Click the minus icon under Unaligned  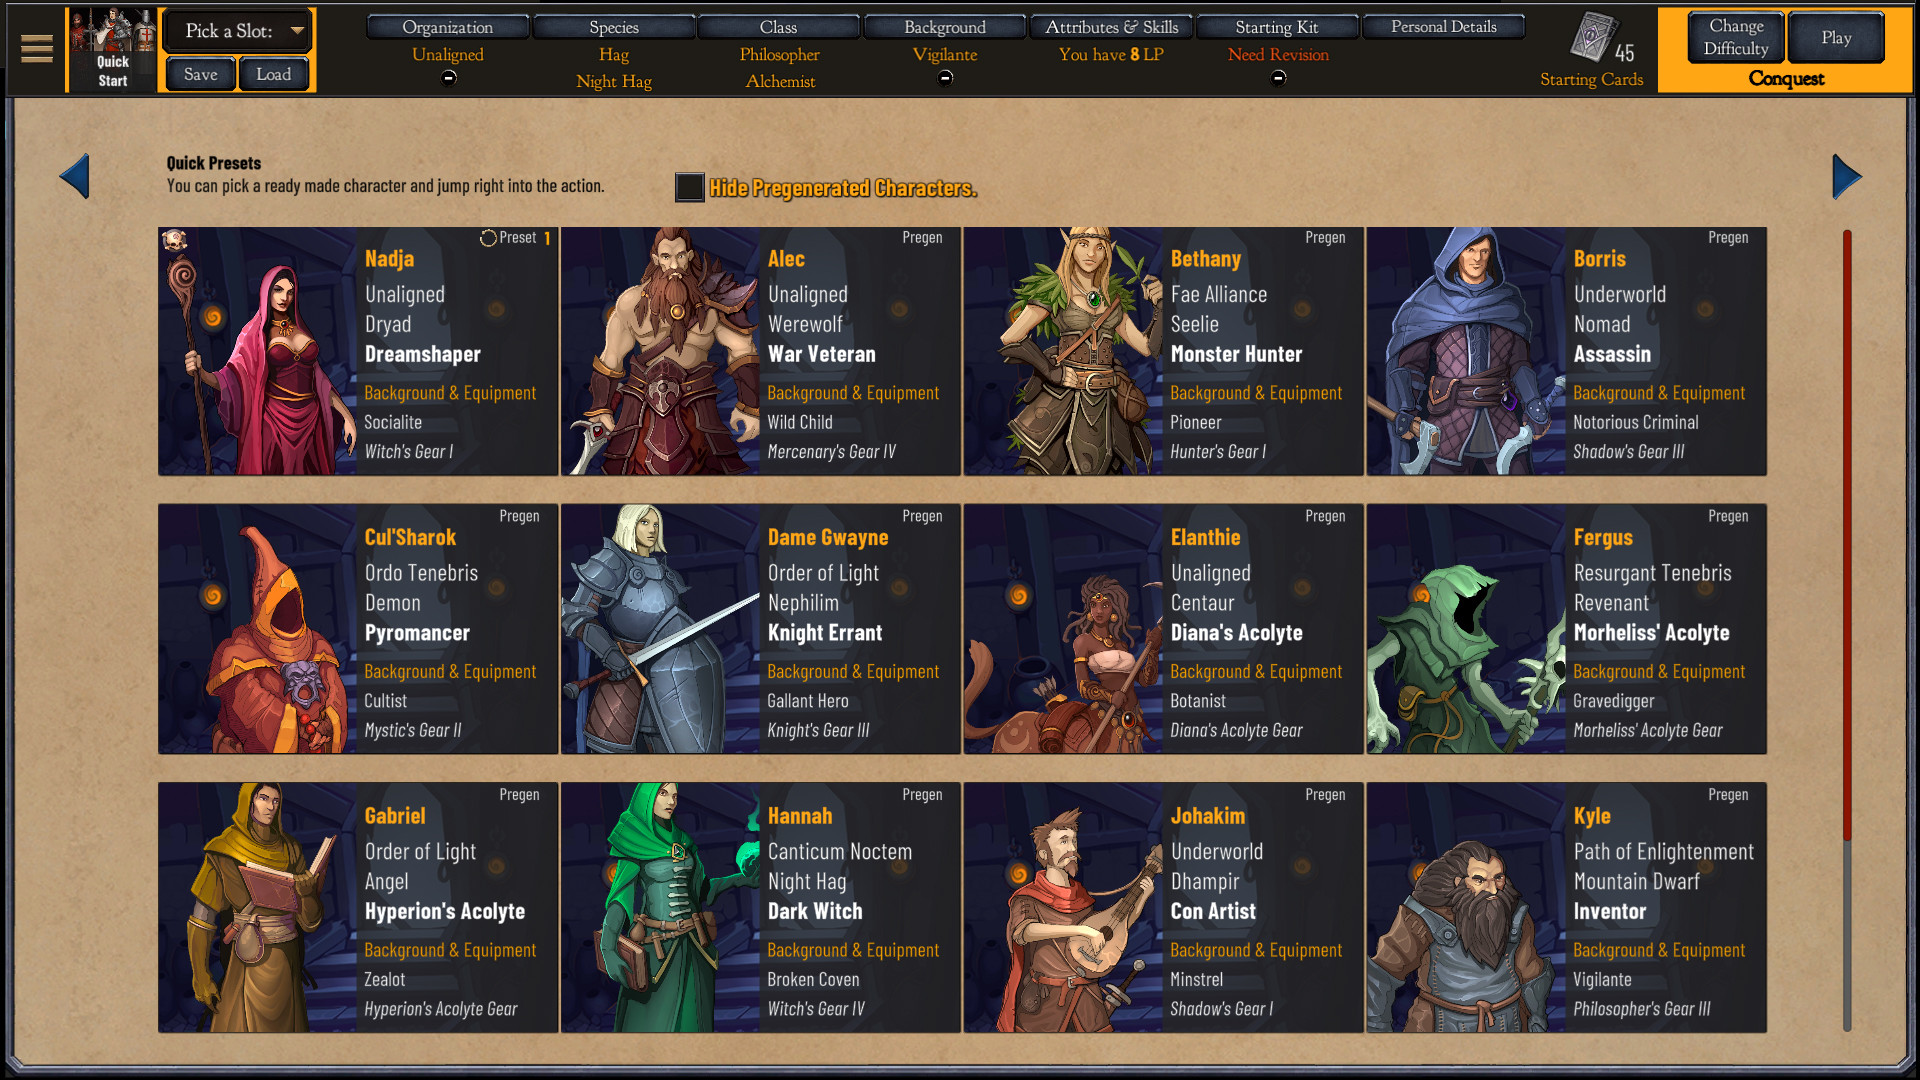click(x=448, y=78)
